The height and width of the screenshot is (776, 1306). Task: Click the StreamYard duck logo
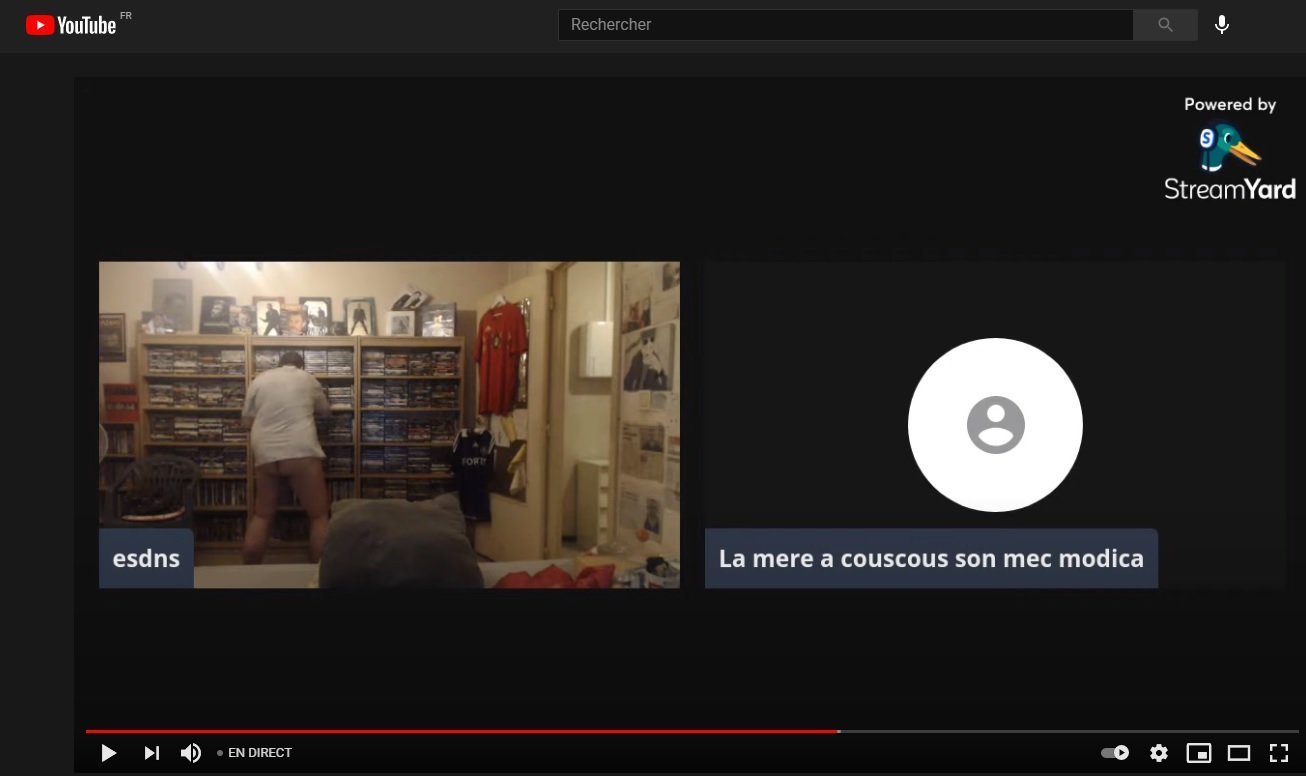click(x=1230, y=148)
